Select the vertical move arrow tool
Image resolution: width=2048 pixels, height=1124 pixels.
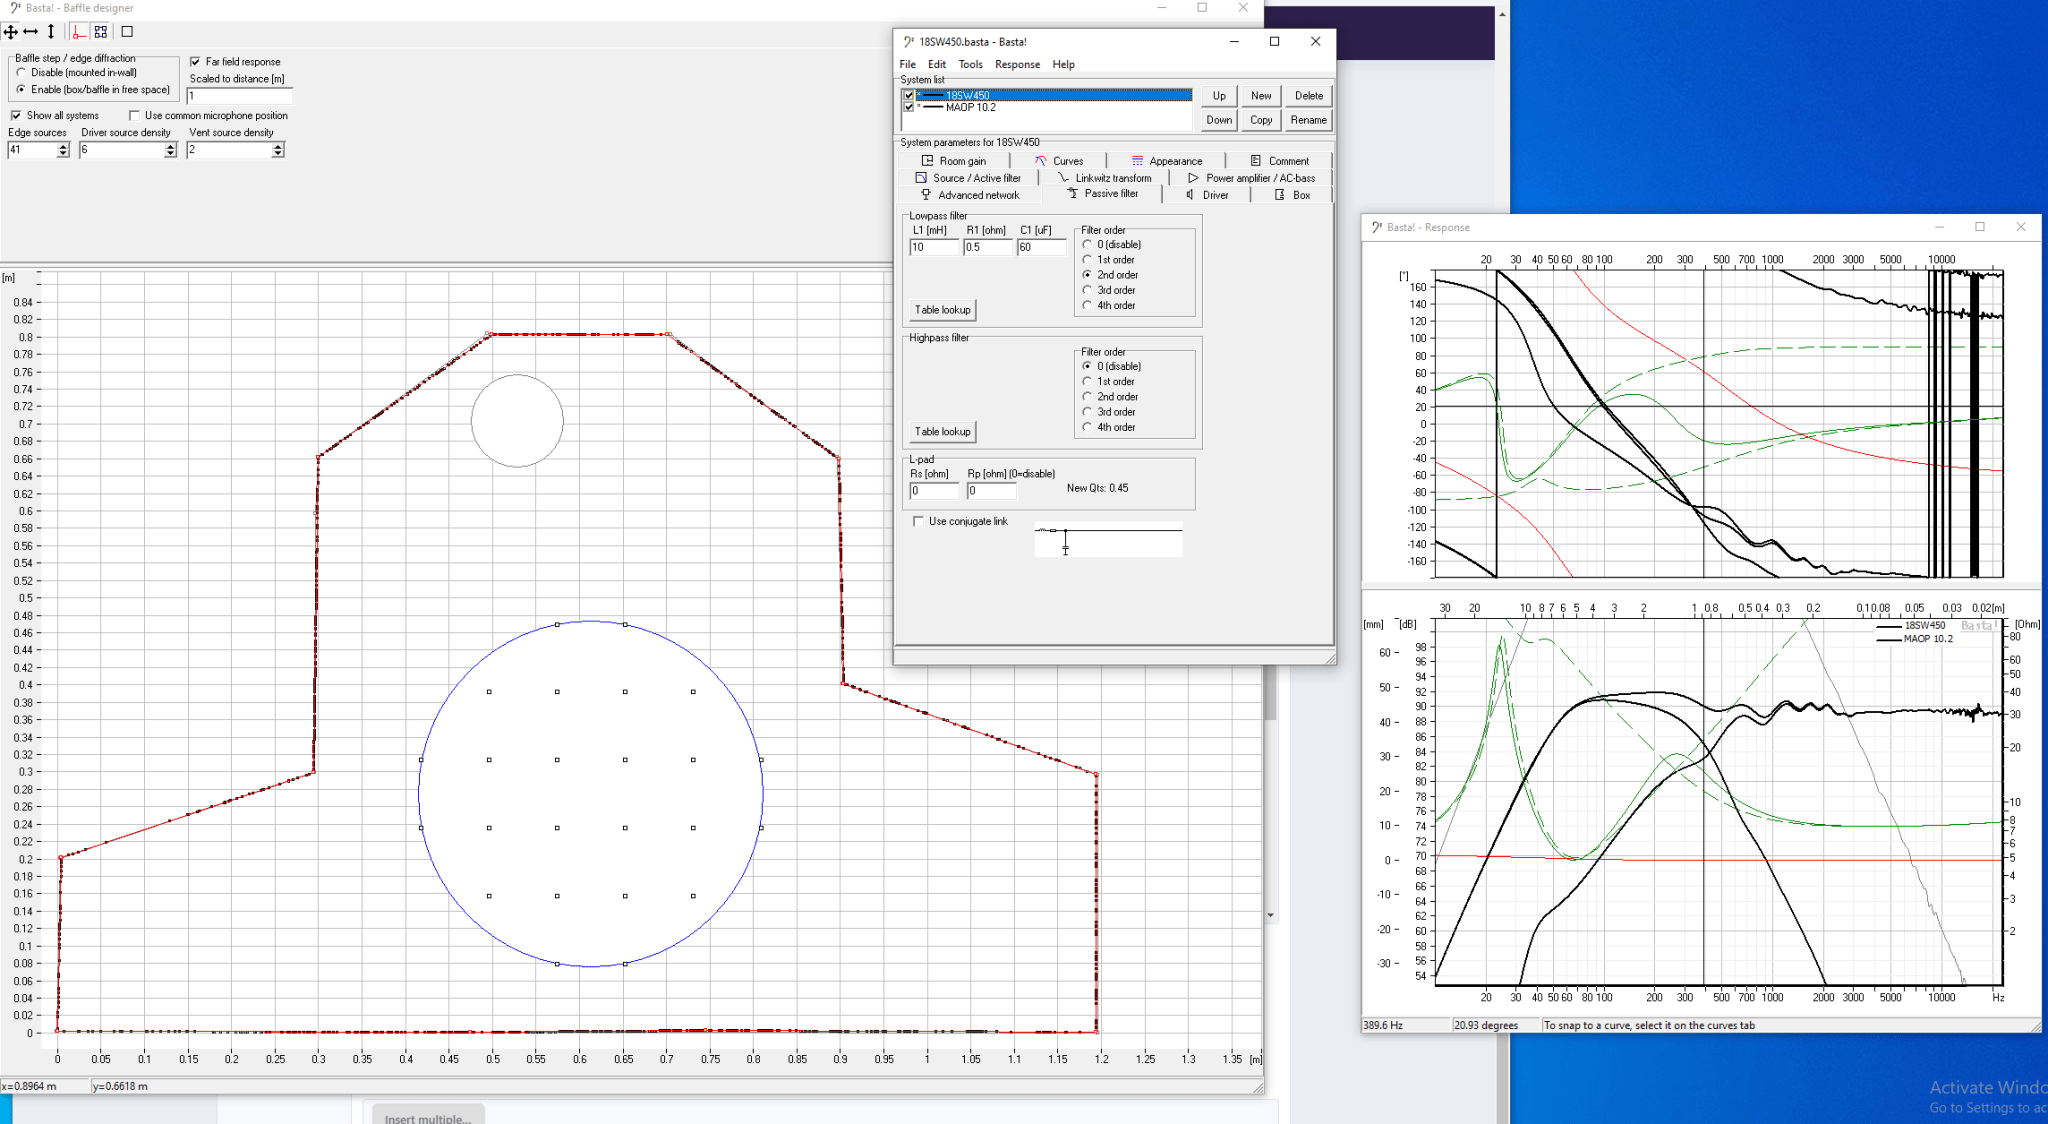pyautogui.click(x=51, y=32)
